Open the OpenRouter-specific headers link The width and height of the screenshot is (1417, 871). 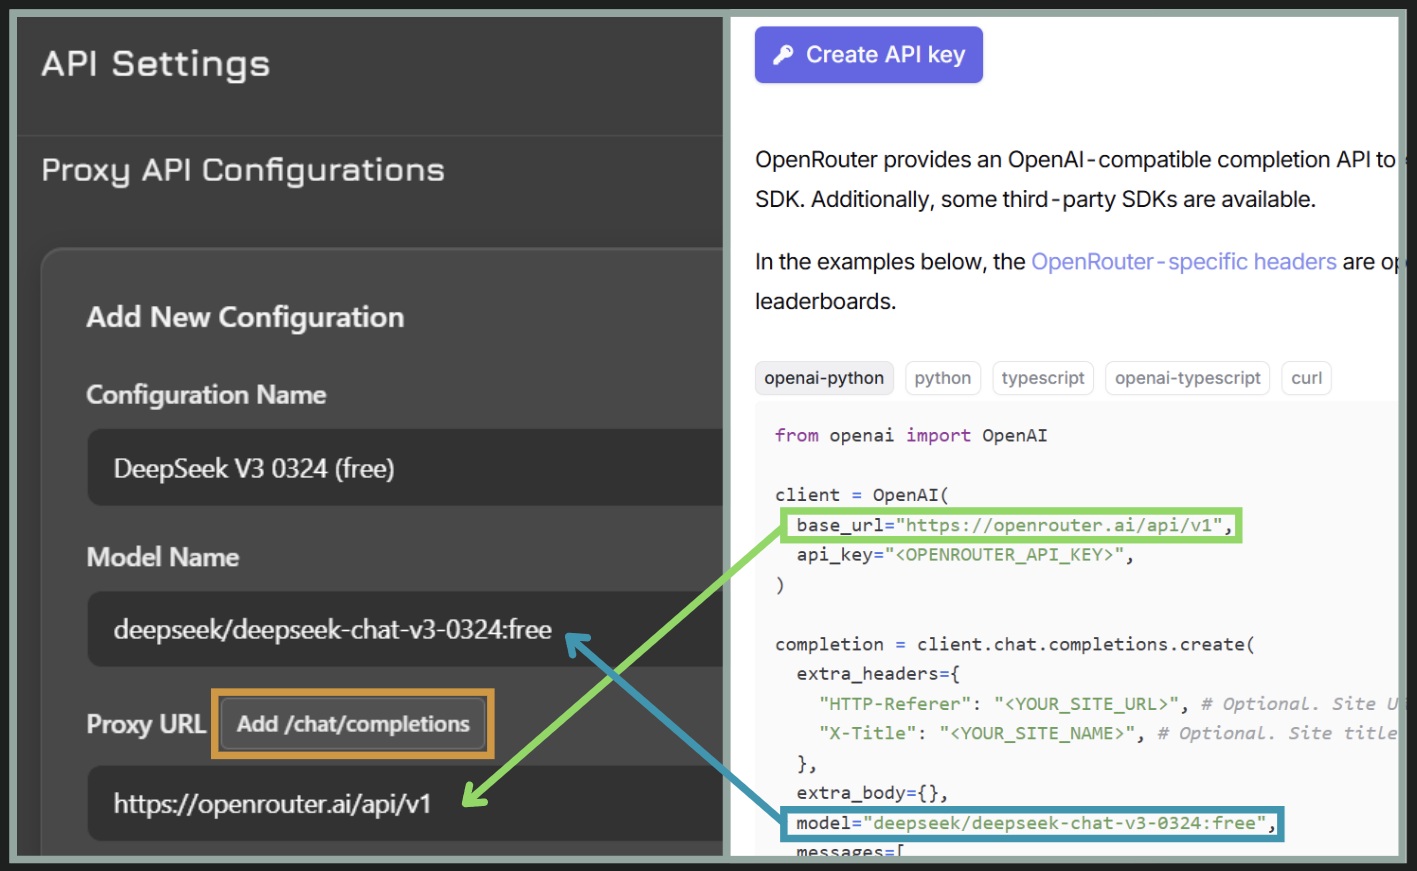tap(1183, 262)
